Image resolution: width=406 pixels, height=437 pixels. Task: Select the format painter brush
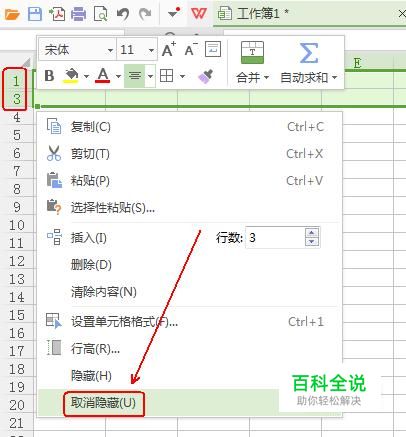tap(205, 76)
